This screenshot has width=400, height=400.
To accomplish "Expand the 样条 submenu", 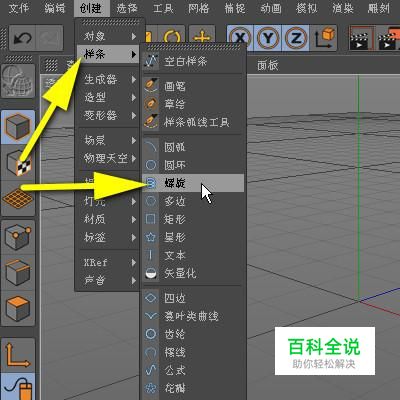I will point(108,54).
